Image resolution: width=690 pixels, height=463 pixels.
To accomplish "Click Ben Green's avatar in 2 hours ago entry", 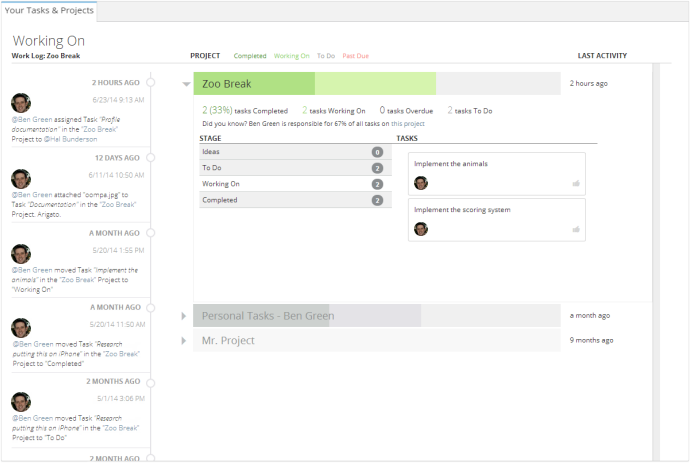I will (21, 103).
